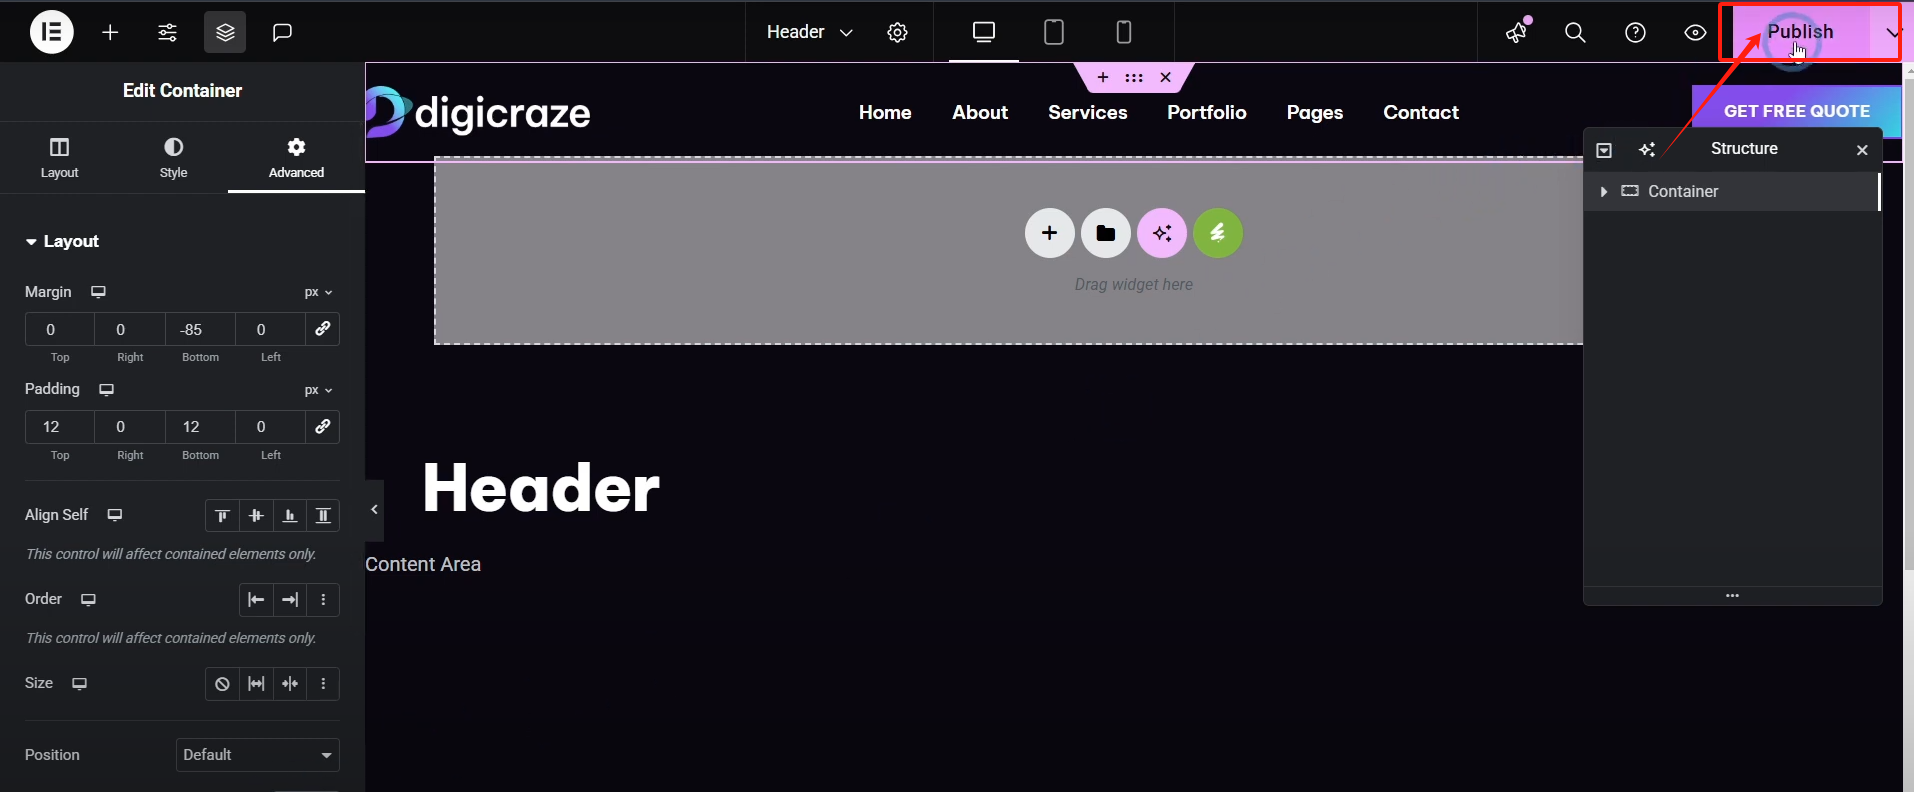Switch to the Layout tab
Screen dimensions: 1914x792
(x=59, y=158)
